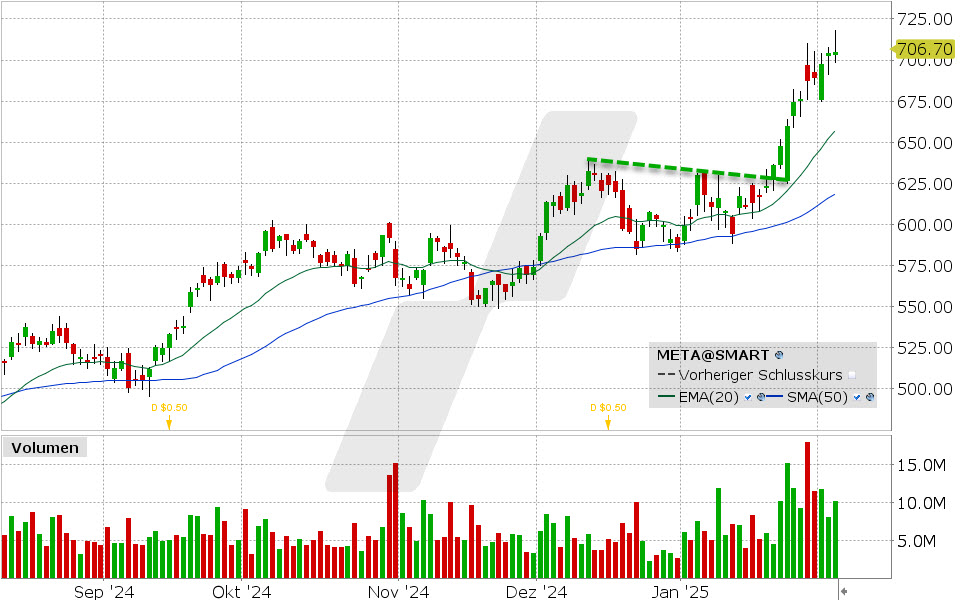Untick the EMA(20) visibility checkbox
This screenshot has height=600, width=960.
point(748,397)
